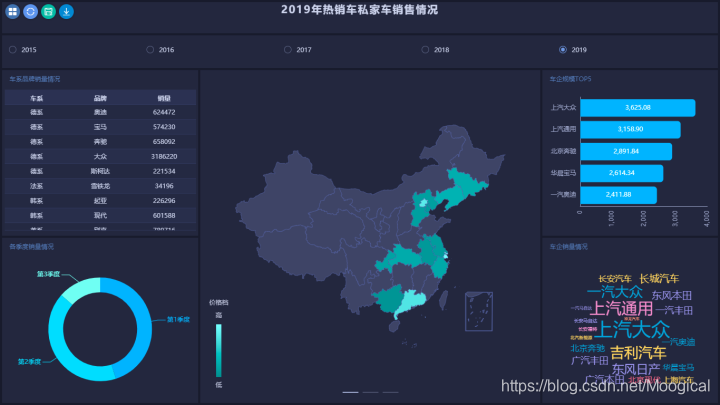Click 北京奔驰 in the word cloud

[588, 349]
